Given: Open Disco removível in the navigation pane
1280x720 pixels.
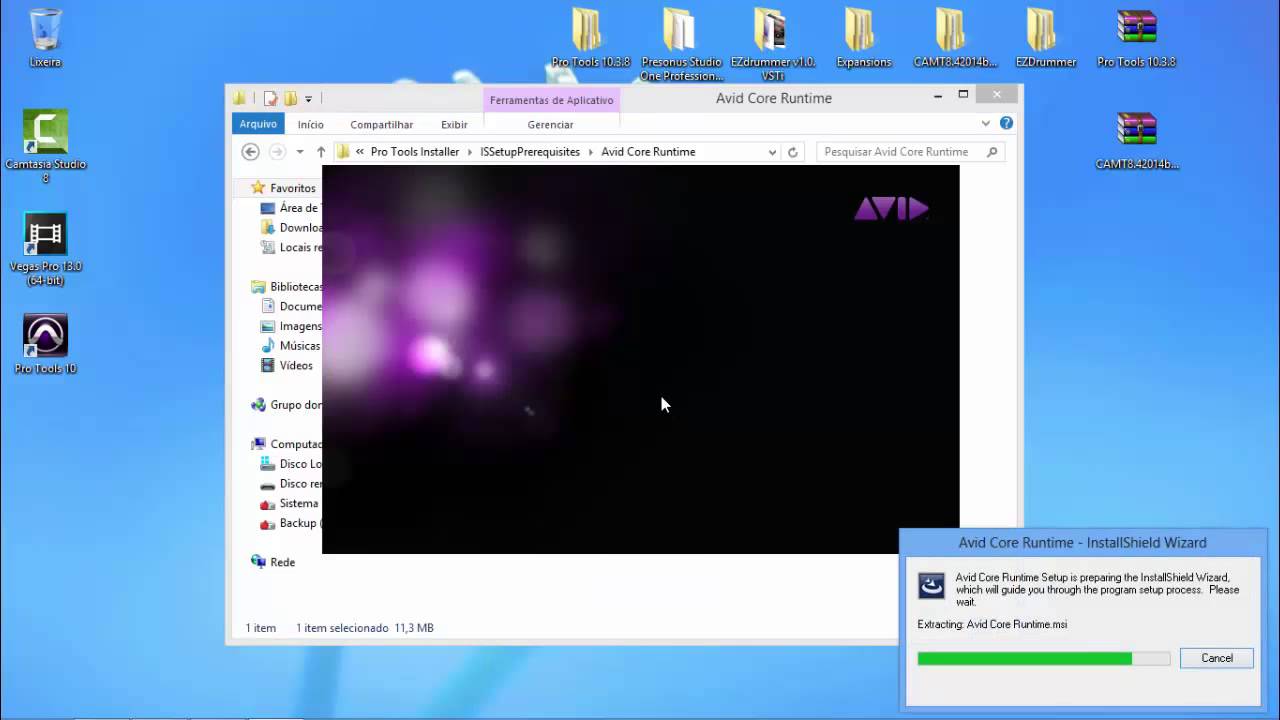Looking at the screenshot, I should [x=291, y=484].
